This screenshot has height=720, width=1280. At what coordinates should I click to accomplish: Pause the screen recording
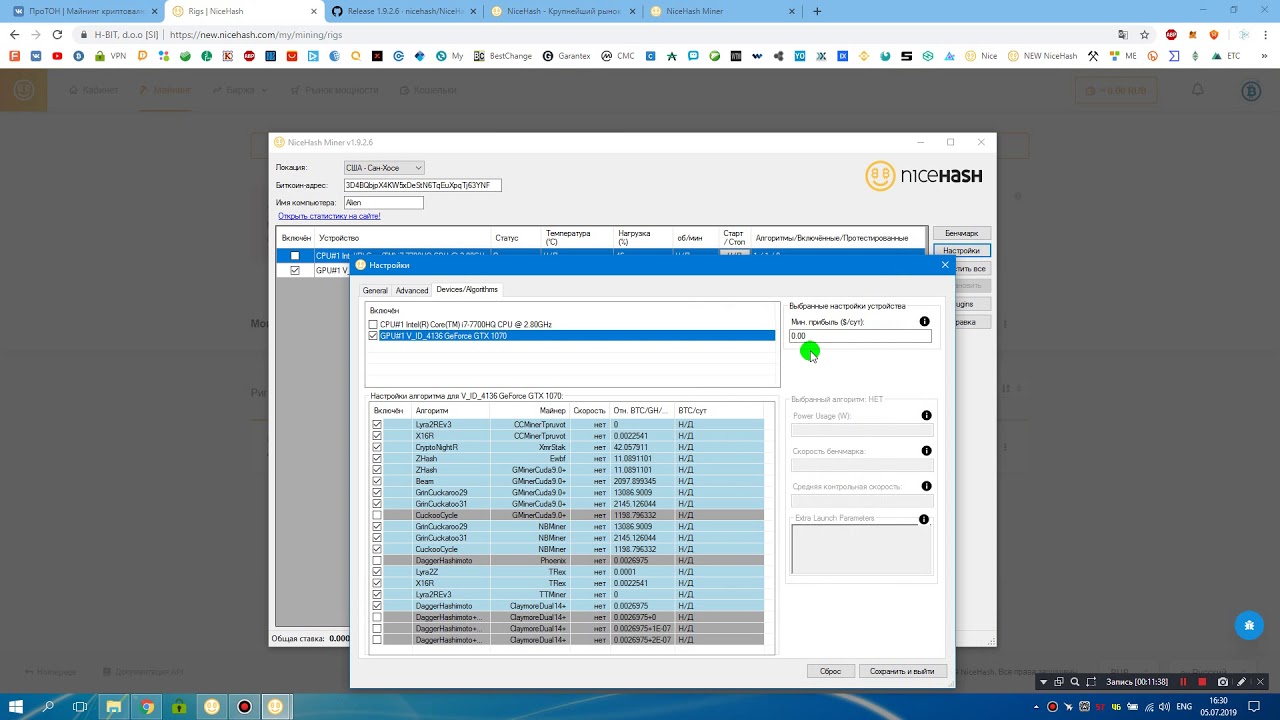1183,682
